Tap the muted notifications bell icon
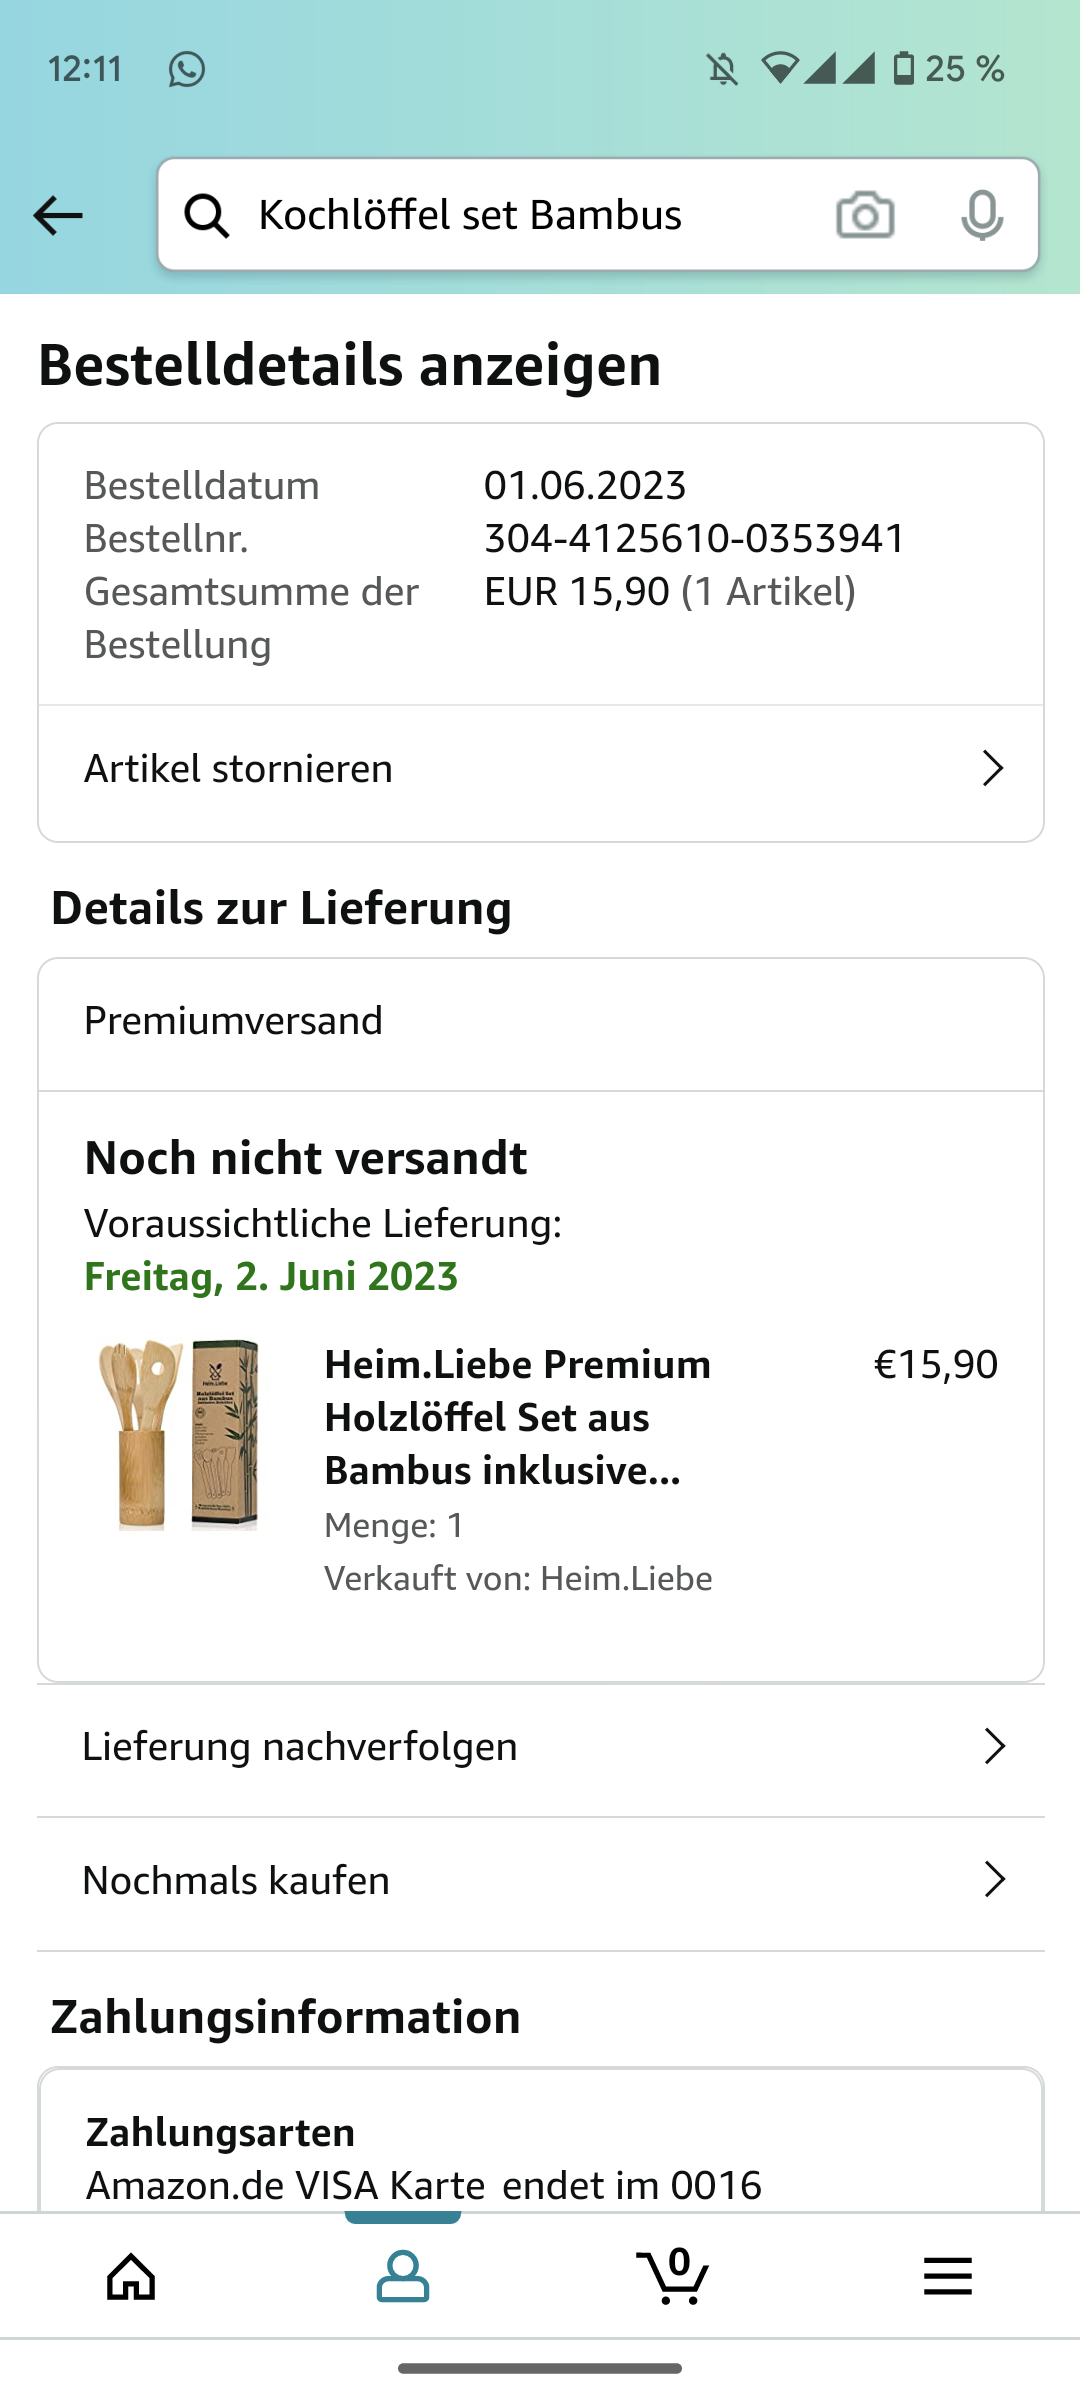 coord(722,69)
